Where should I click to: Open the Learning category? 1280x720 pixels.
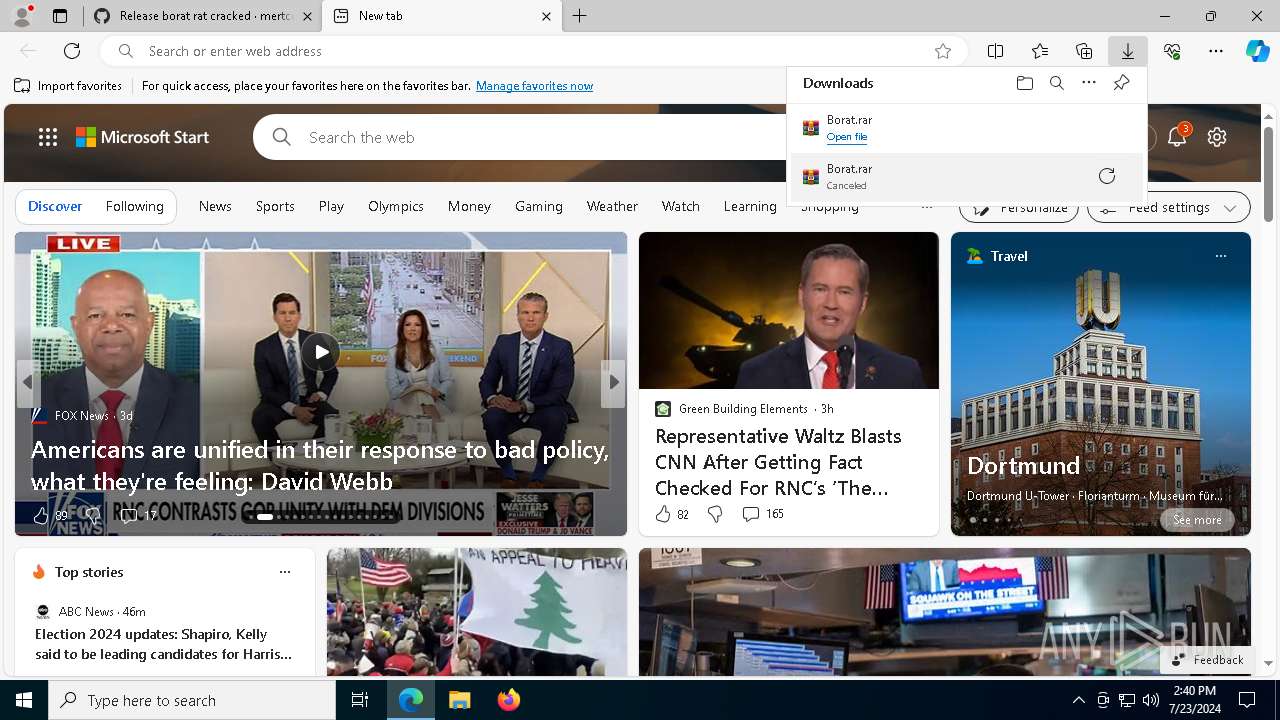[x=750, y=206]
